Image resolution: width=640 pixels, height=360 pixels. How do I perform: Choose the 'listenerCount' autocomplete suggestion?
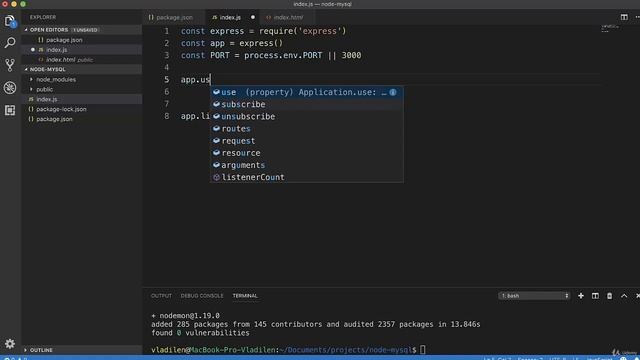click(x=307, y=177)
